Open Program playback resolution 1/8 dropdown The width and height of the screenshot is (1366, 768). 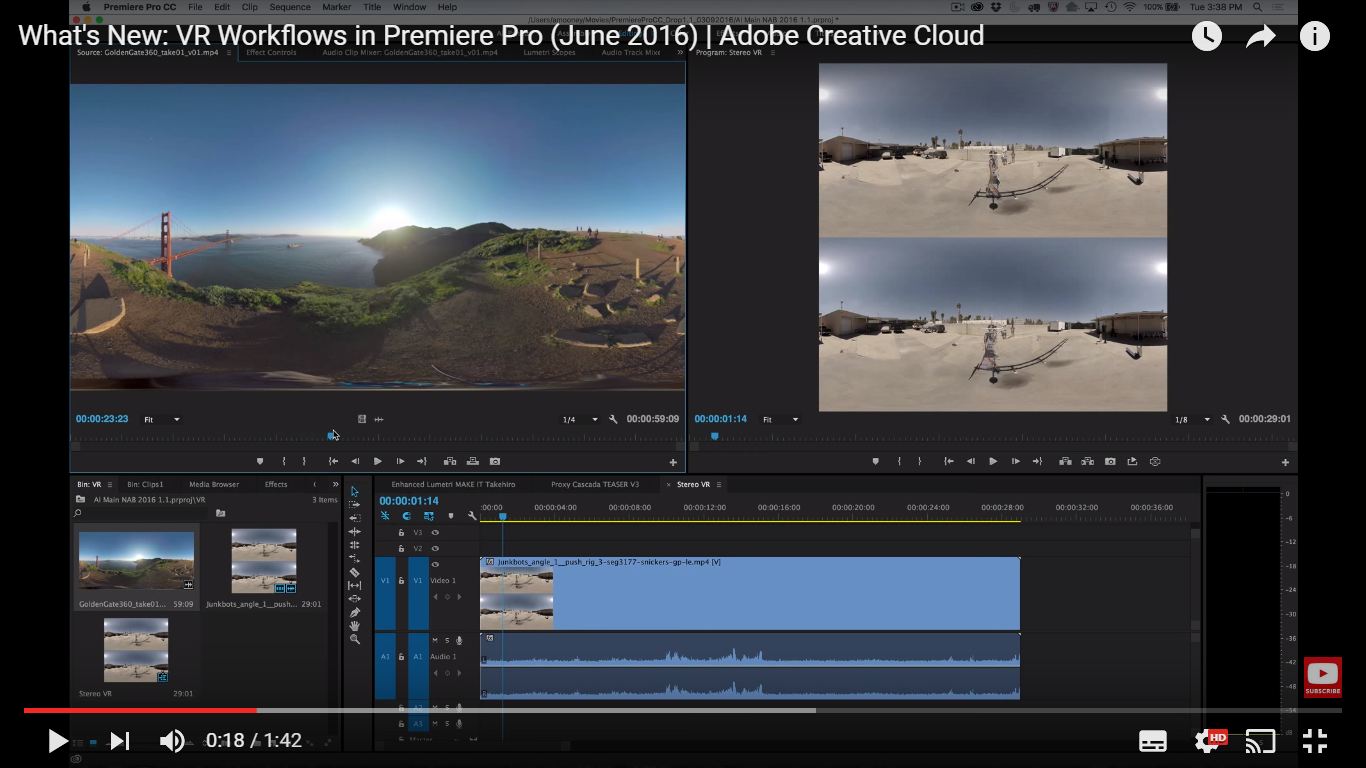coord(1192,419)
